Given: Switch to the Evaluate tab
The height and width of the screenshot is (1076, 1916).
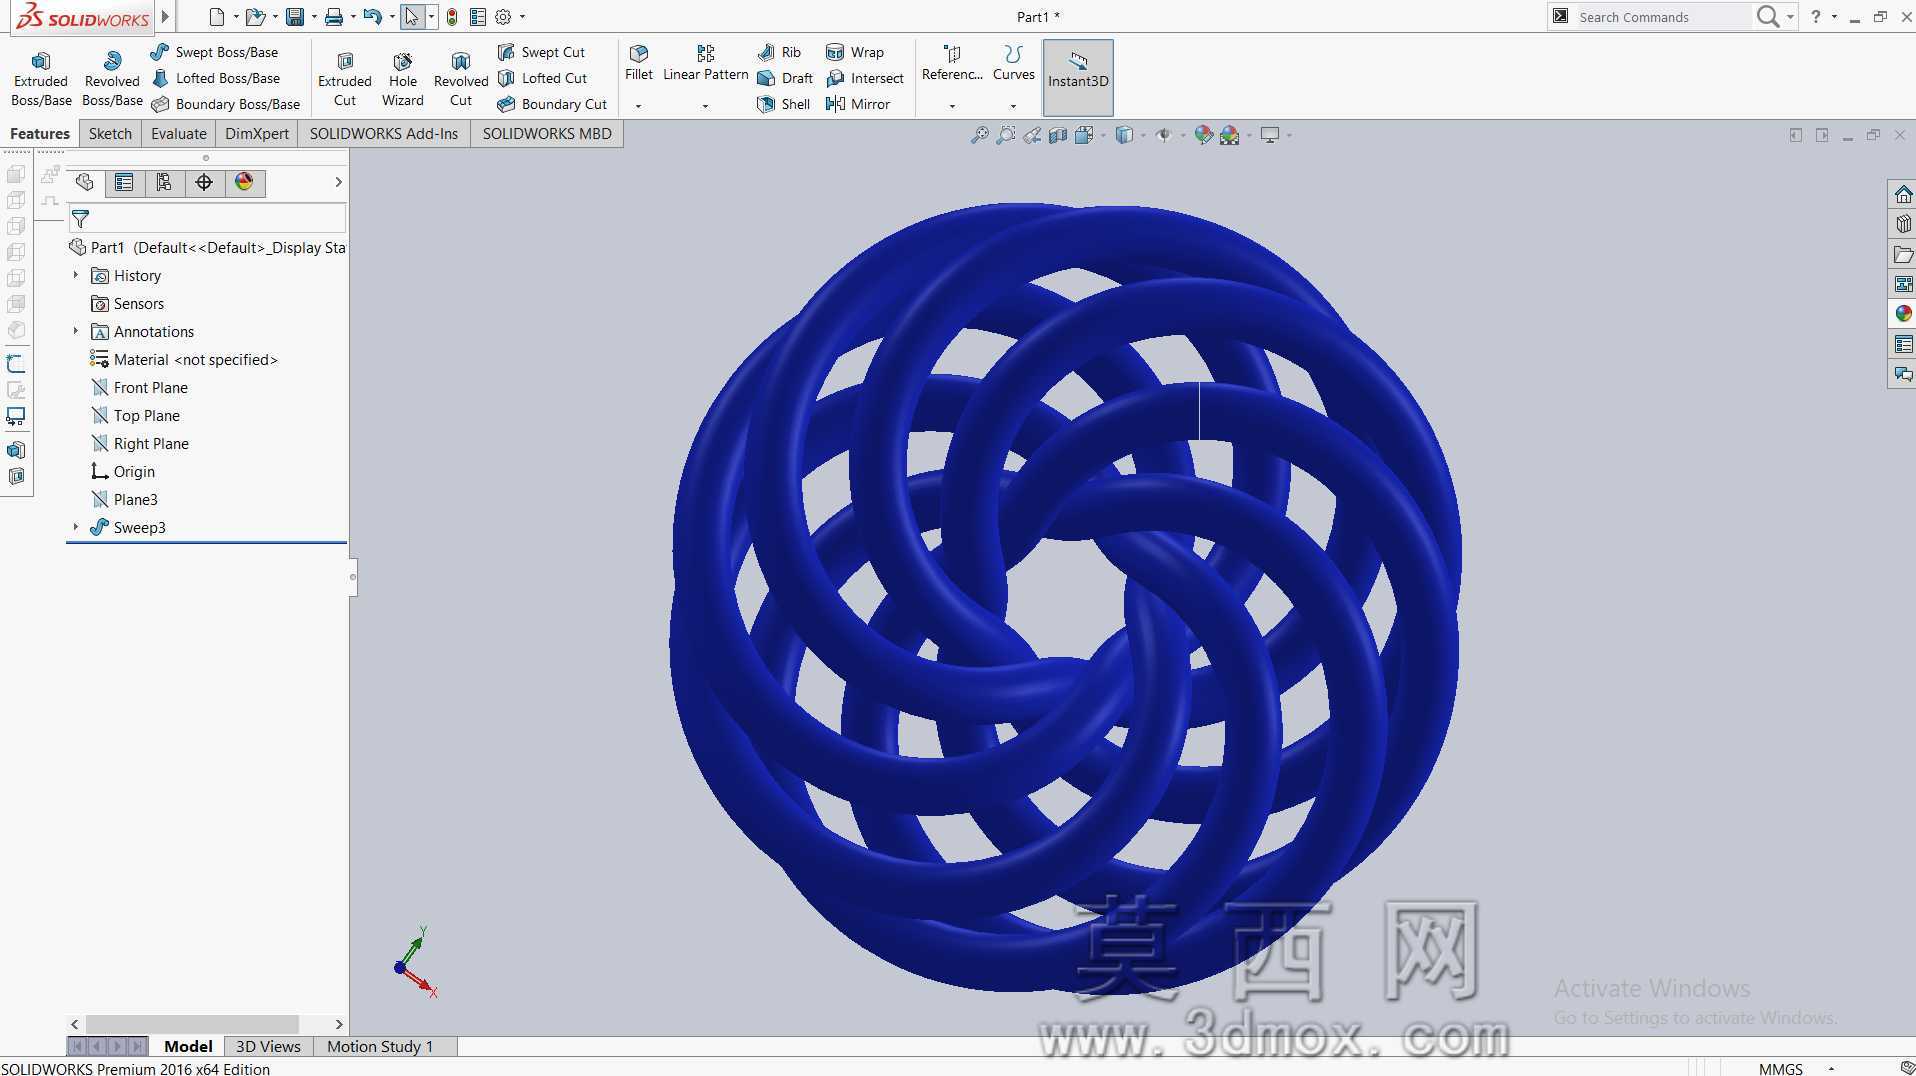Looking at the screenshot, I should pyautogui.click(x=179, y=134).
